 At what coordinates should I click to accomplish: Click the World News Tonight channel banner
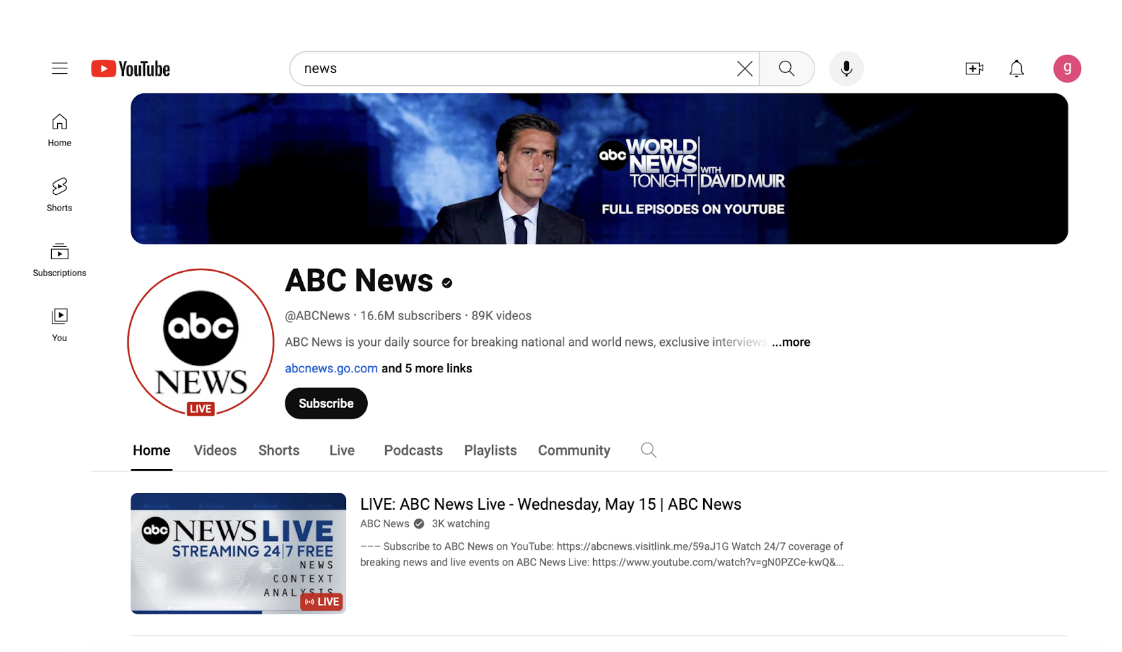(x=599, y=169)
